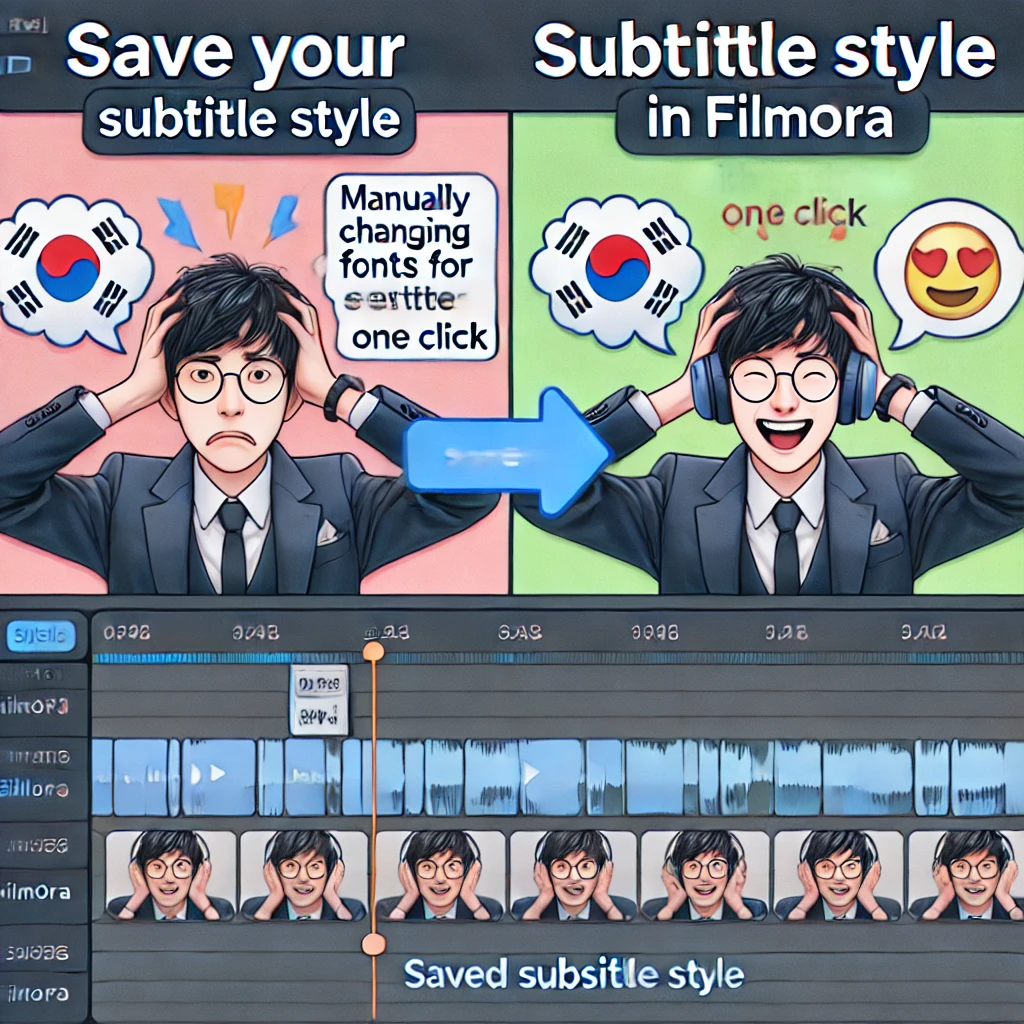The image size is (1024, 1024).
Task: Select the orange playhead handle on the timeline ruler
Action: [x=373, y=652]
